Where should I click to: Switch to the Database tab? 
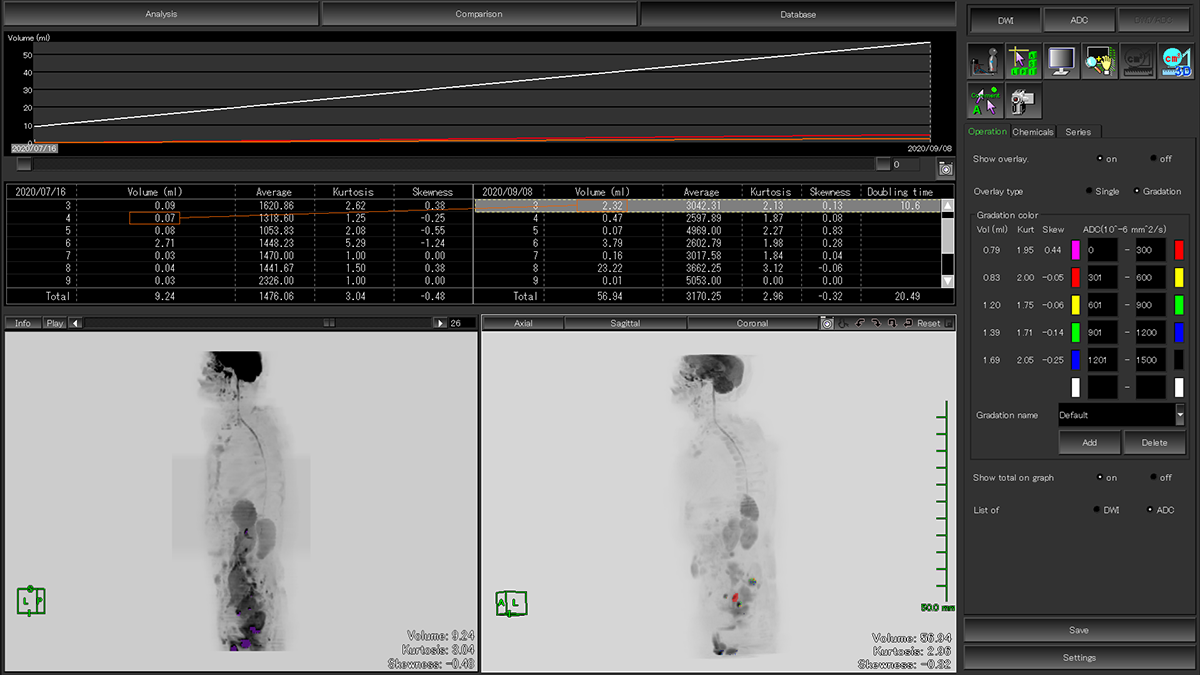[798, 14]
